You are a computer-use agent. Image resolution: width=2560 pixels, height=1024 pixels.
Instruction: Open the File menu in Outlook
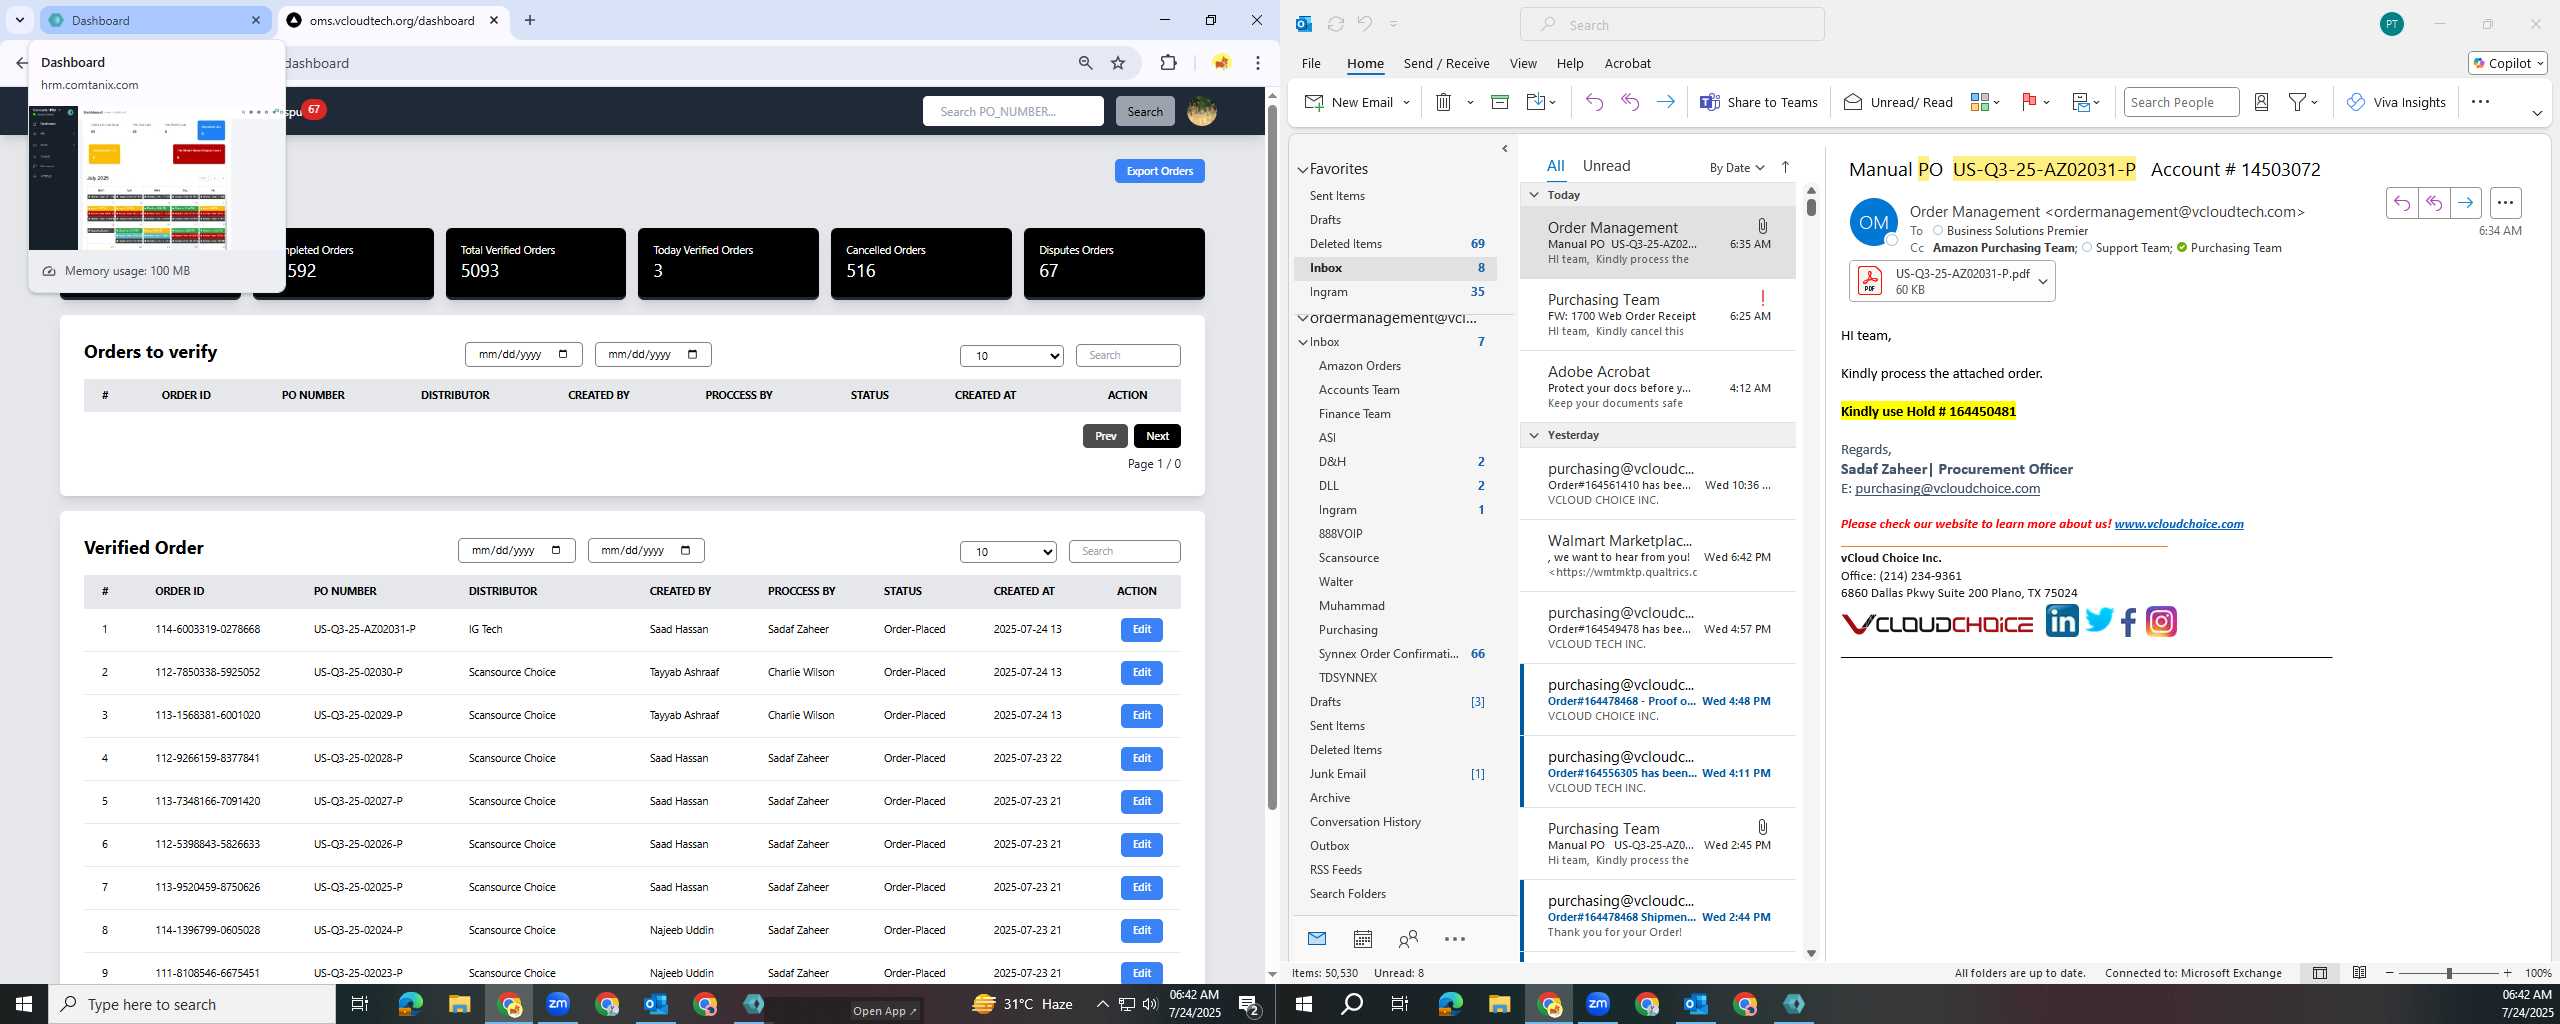[x=1310, y=63]
